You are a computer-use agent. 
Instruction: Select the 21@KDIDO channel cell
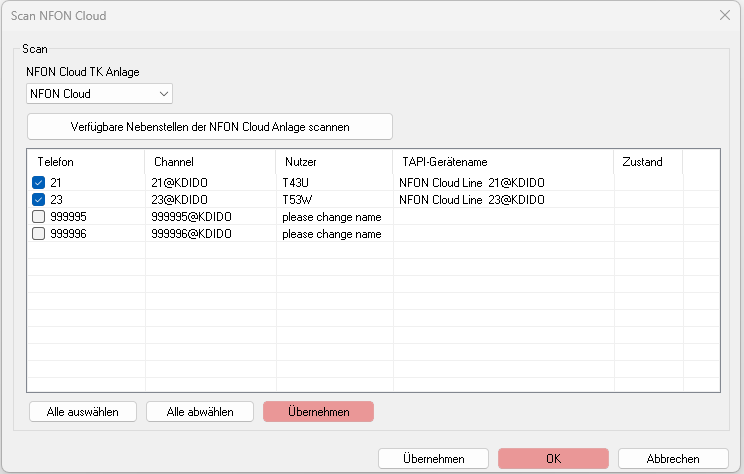pyautogui.click(x=179, y=183)
